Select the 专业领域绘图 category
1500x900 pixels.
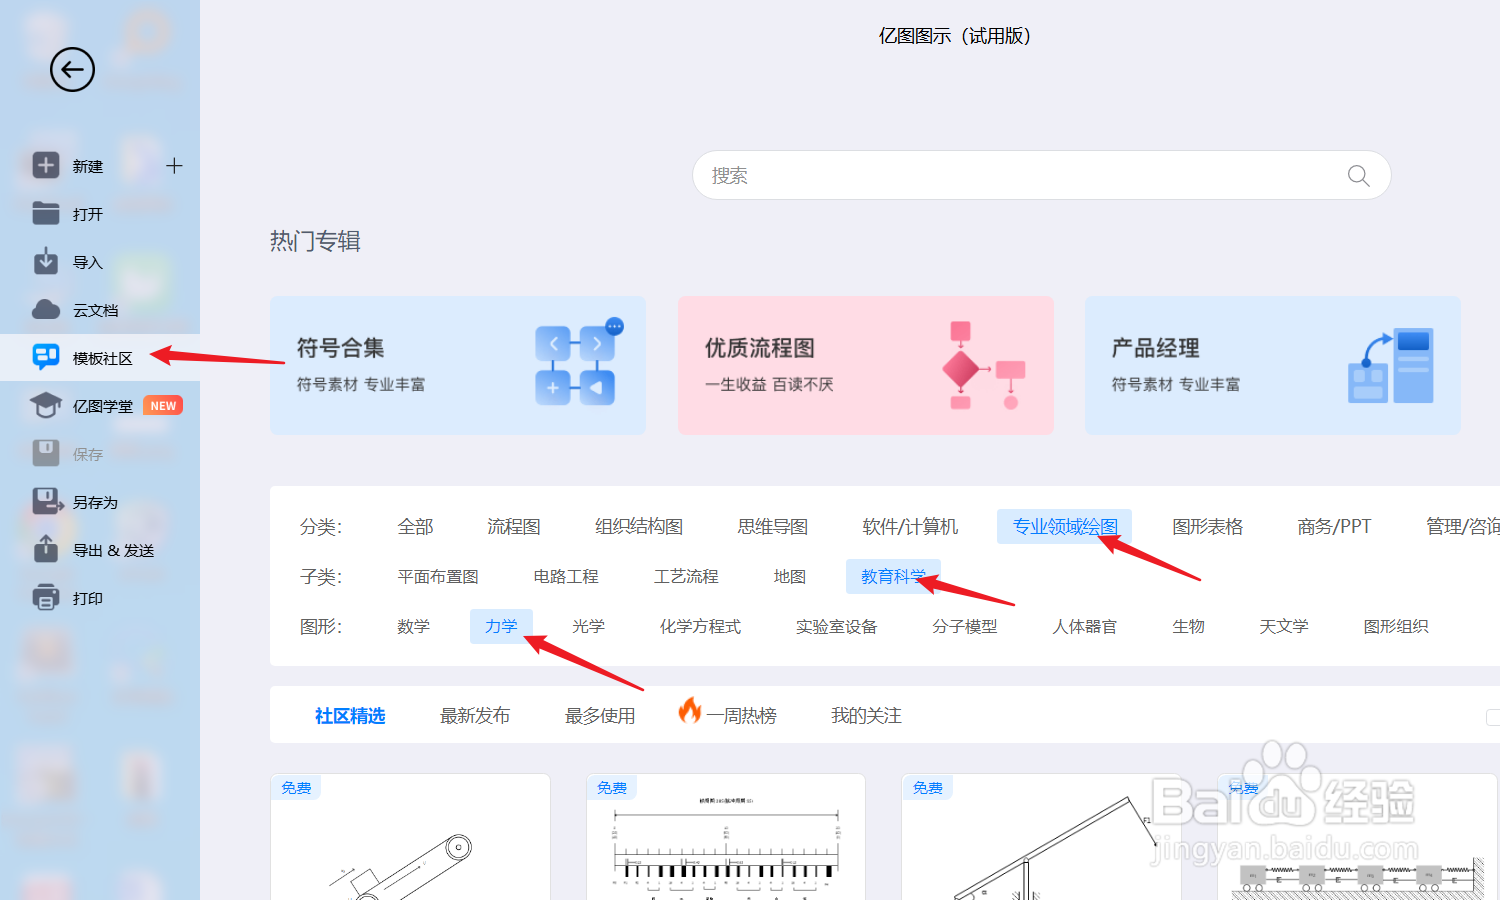(1065, 527)
